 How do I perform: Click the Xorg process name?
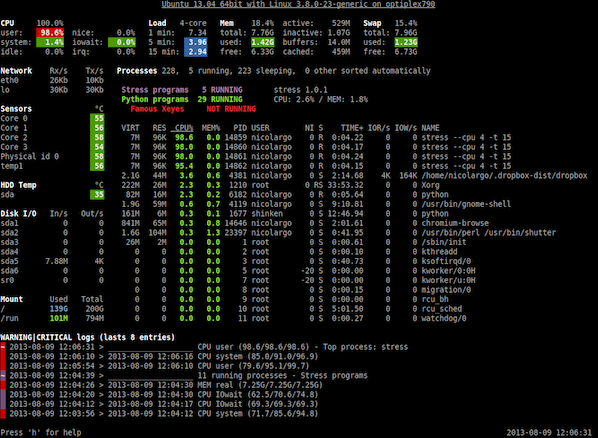(430, 185)
